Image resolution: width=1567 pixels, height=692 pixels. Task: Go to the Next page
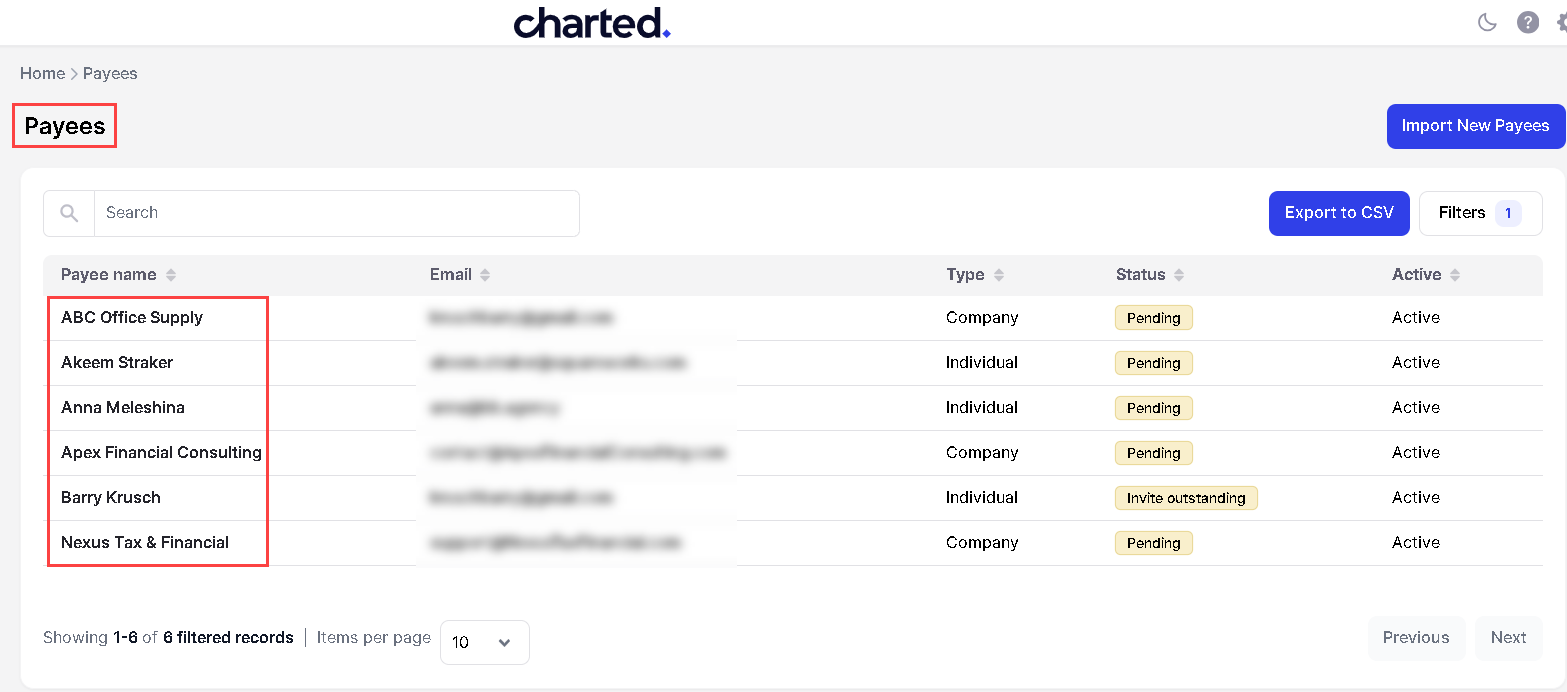1507,638
